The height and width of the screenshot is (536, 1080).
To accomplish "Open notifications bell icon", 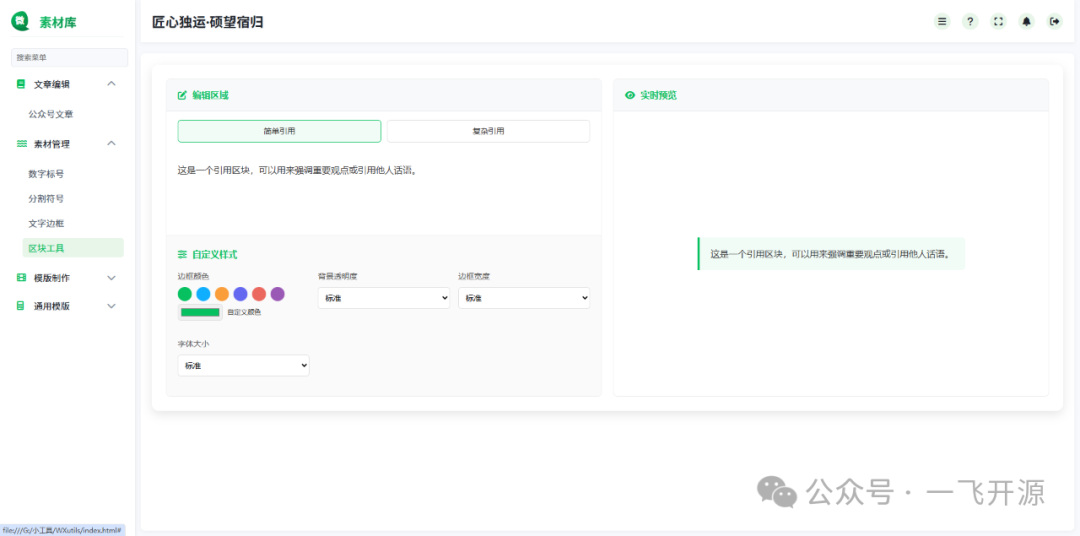I will click(x=1026, y=22).
